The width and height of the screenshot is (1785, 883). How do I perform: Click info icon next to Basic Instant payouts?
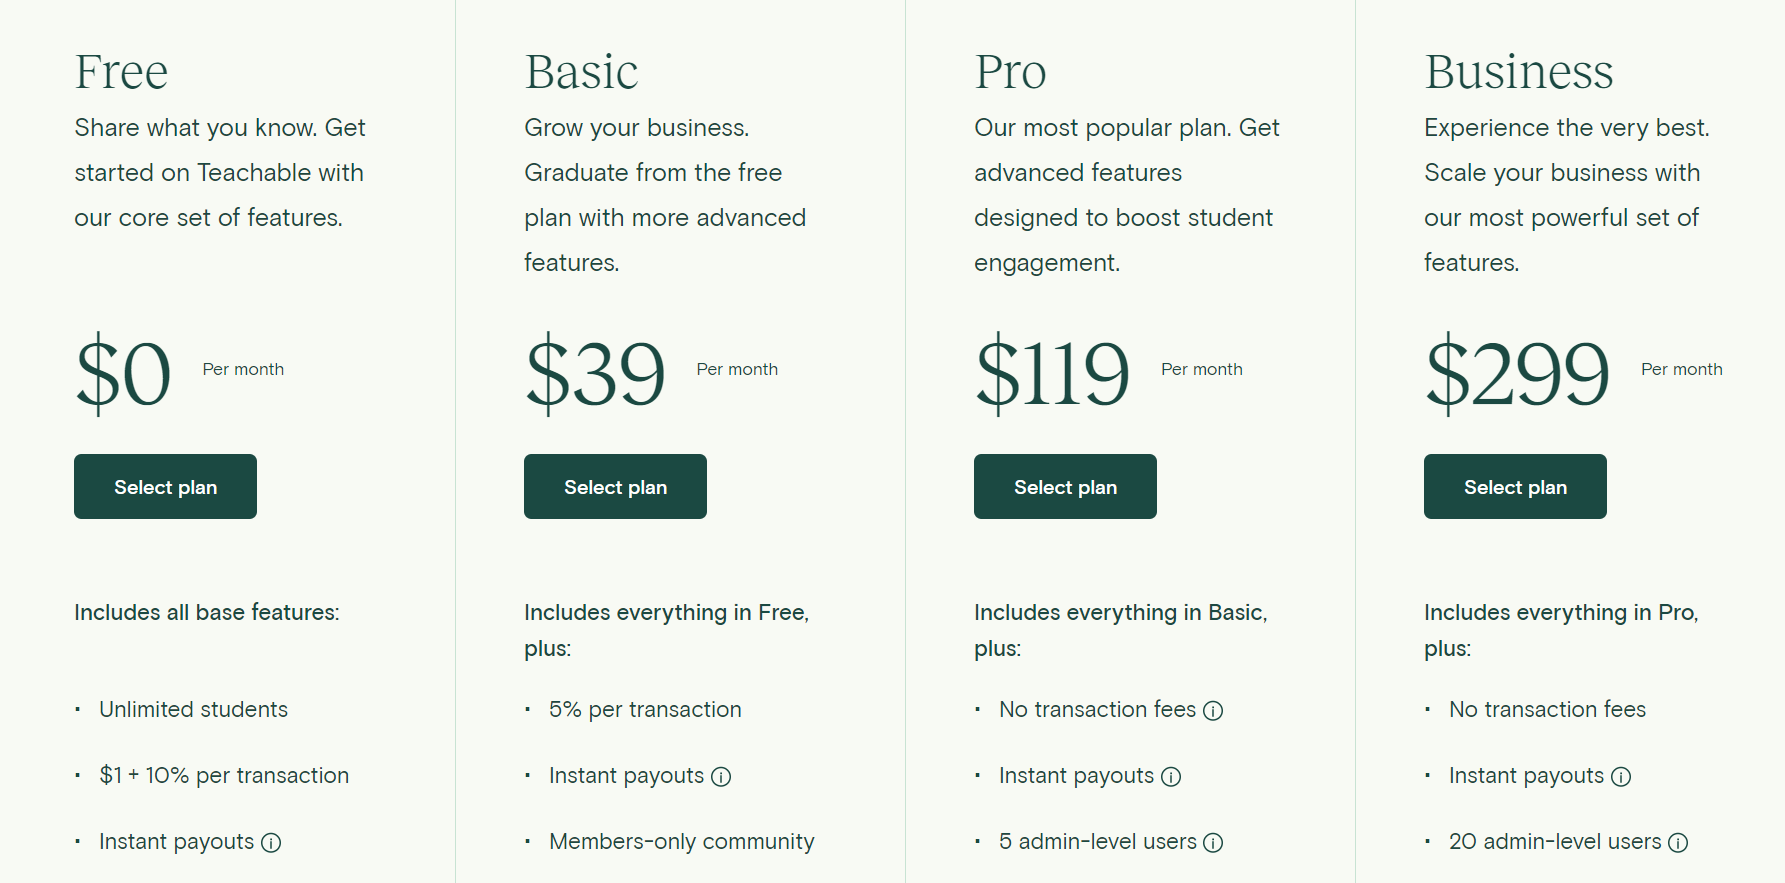click(721, 777)
